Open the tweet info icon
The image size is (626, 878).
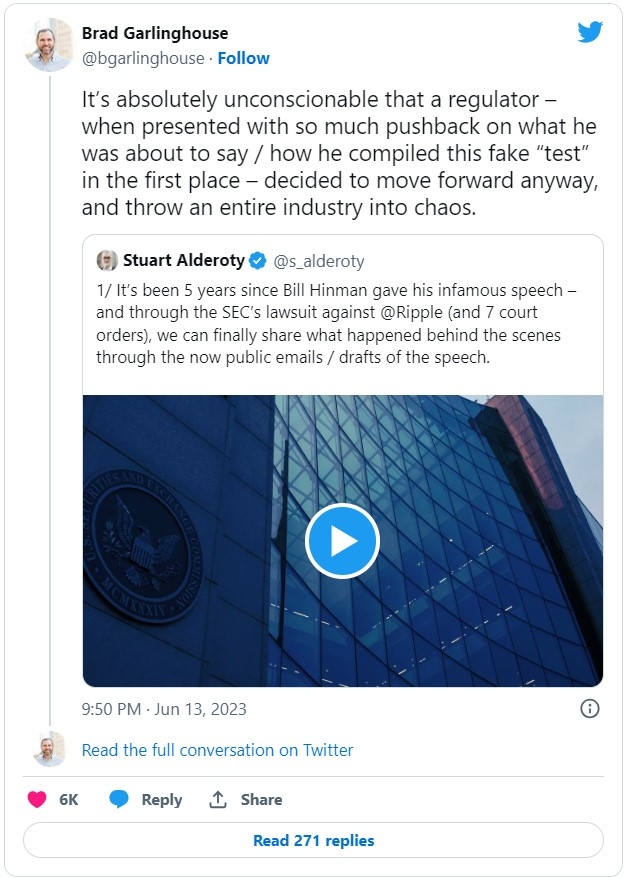tap(590, 708)
